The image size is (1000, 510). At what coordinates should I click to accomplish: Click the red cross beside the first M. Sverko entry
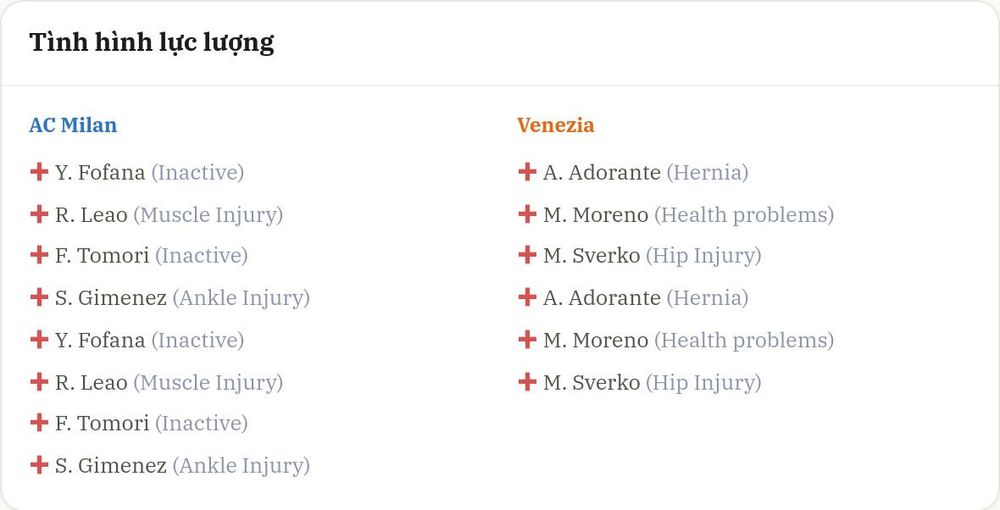point(527,255)
